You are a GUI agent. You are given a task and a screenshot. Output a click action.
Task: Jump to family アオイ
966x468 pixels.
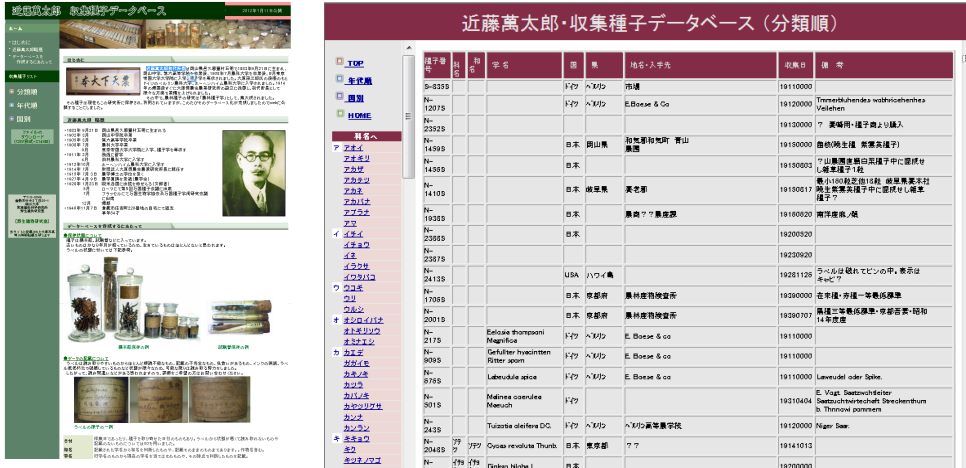coord(354,148)
